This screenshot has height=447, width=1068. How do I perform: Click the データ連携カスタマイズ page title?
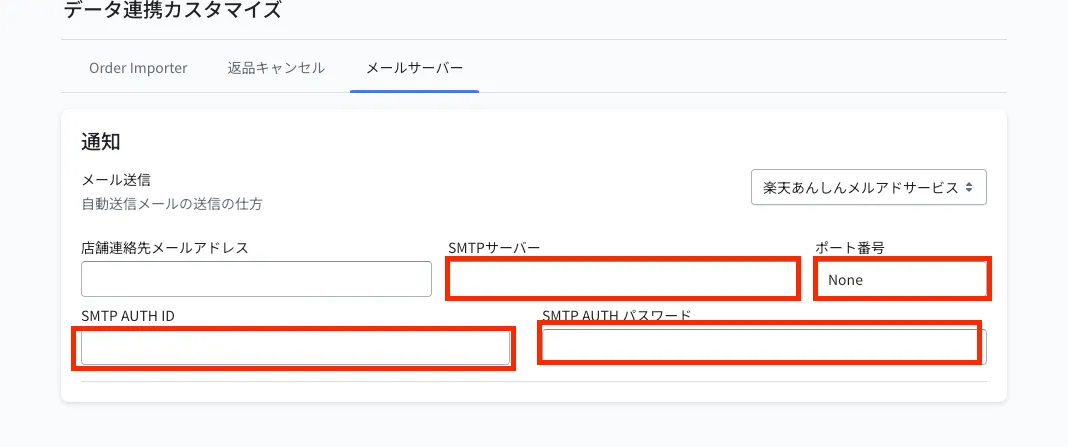(172, 10)
